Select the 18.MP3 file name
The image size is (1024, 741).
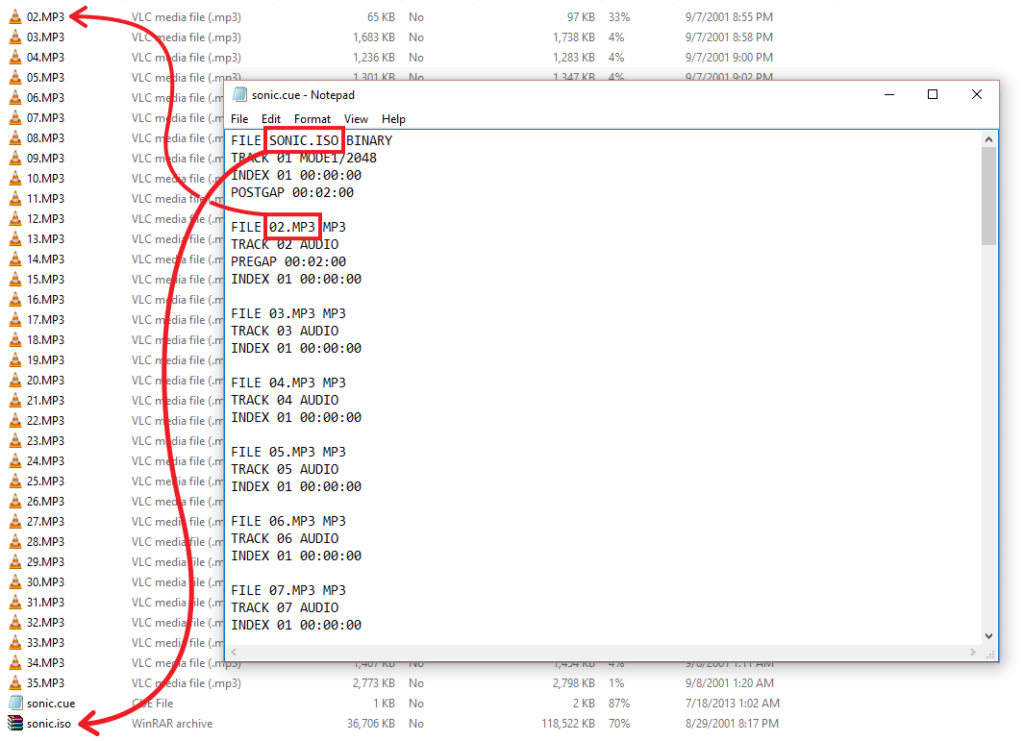click(x=46, y=340)
